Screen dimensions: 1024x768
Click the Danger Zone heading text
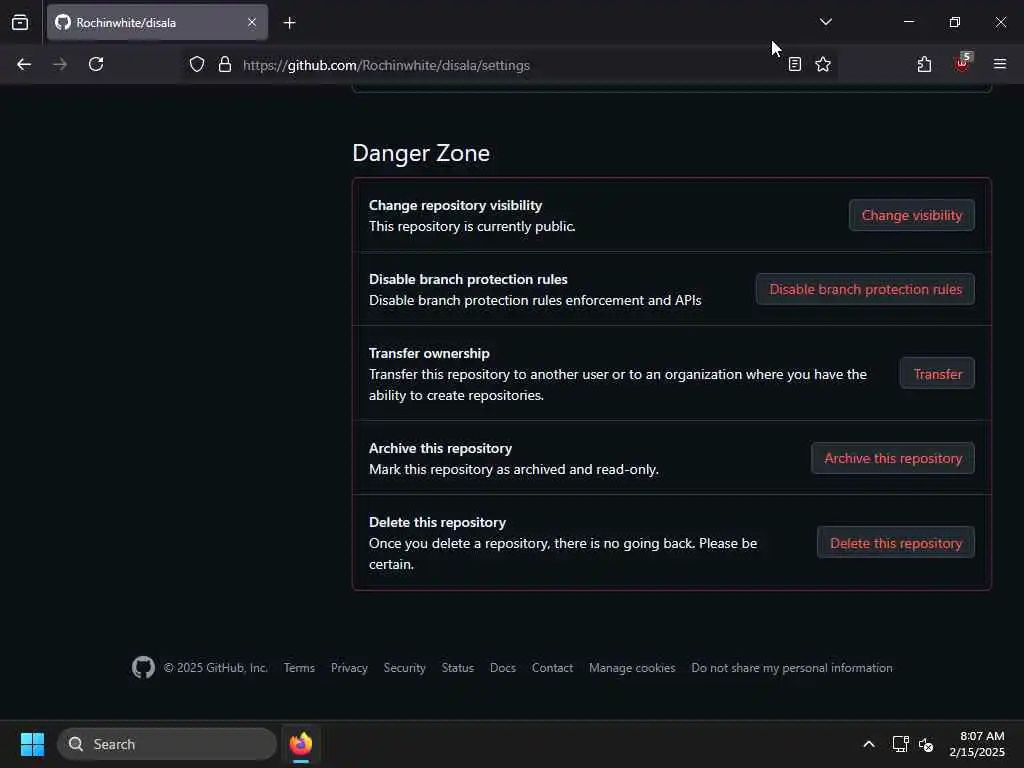pyautogui.click(x=421, y=153)
